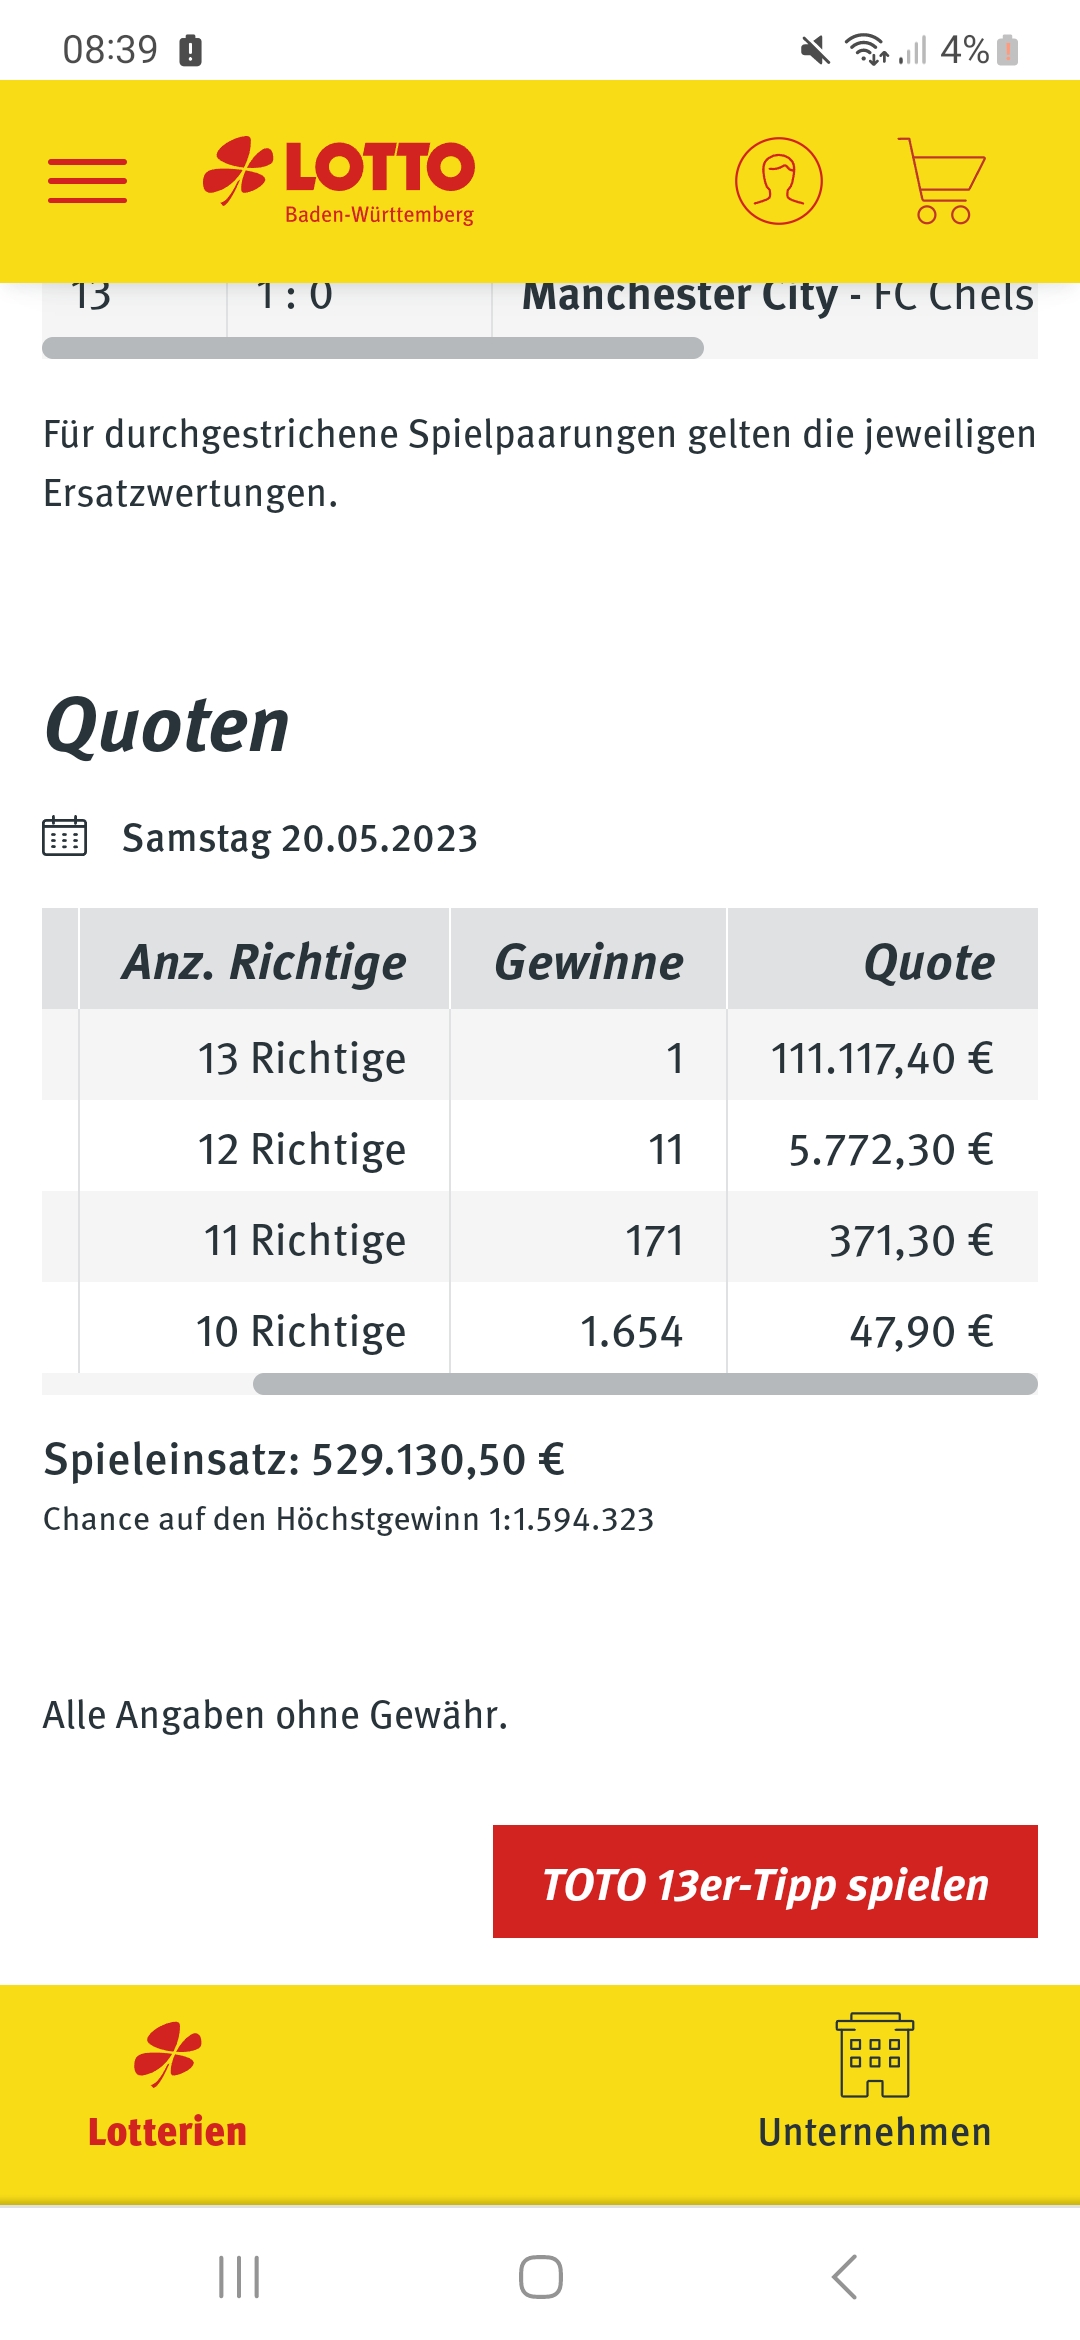Open the hamburger menu
The image size is (1080, 2340).
[88, 181]
